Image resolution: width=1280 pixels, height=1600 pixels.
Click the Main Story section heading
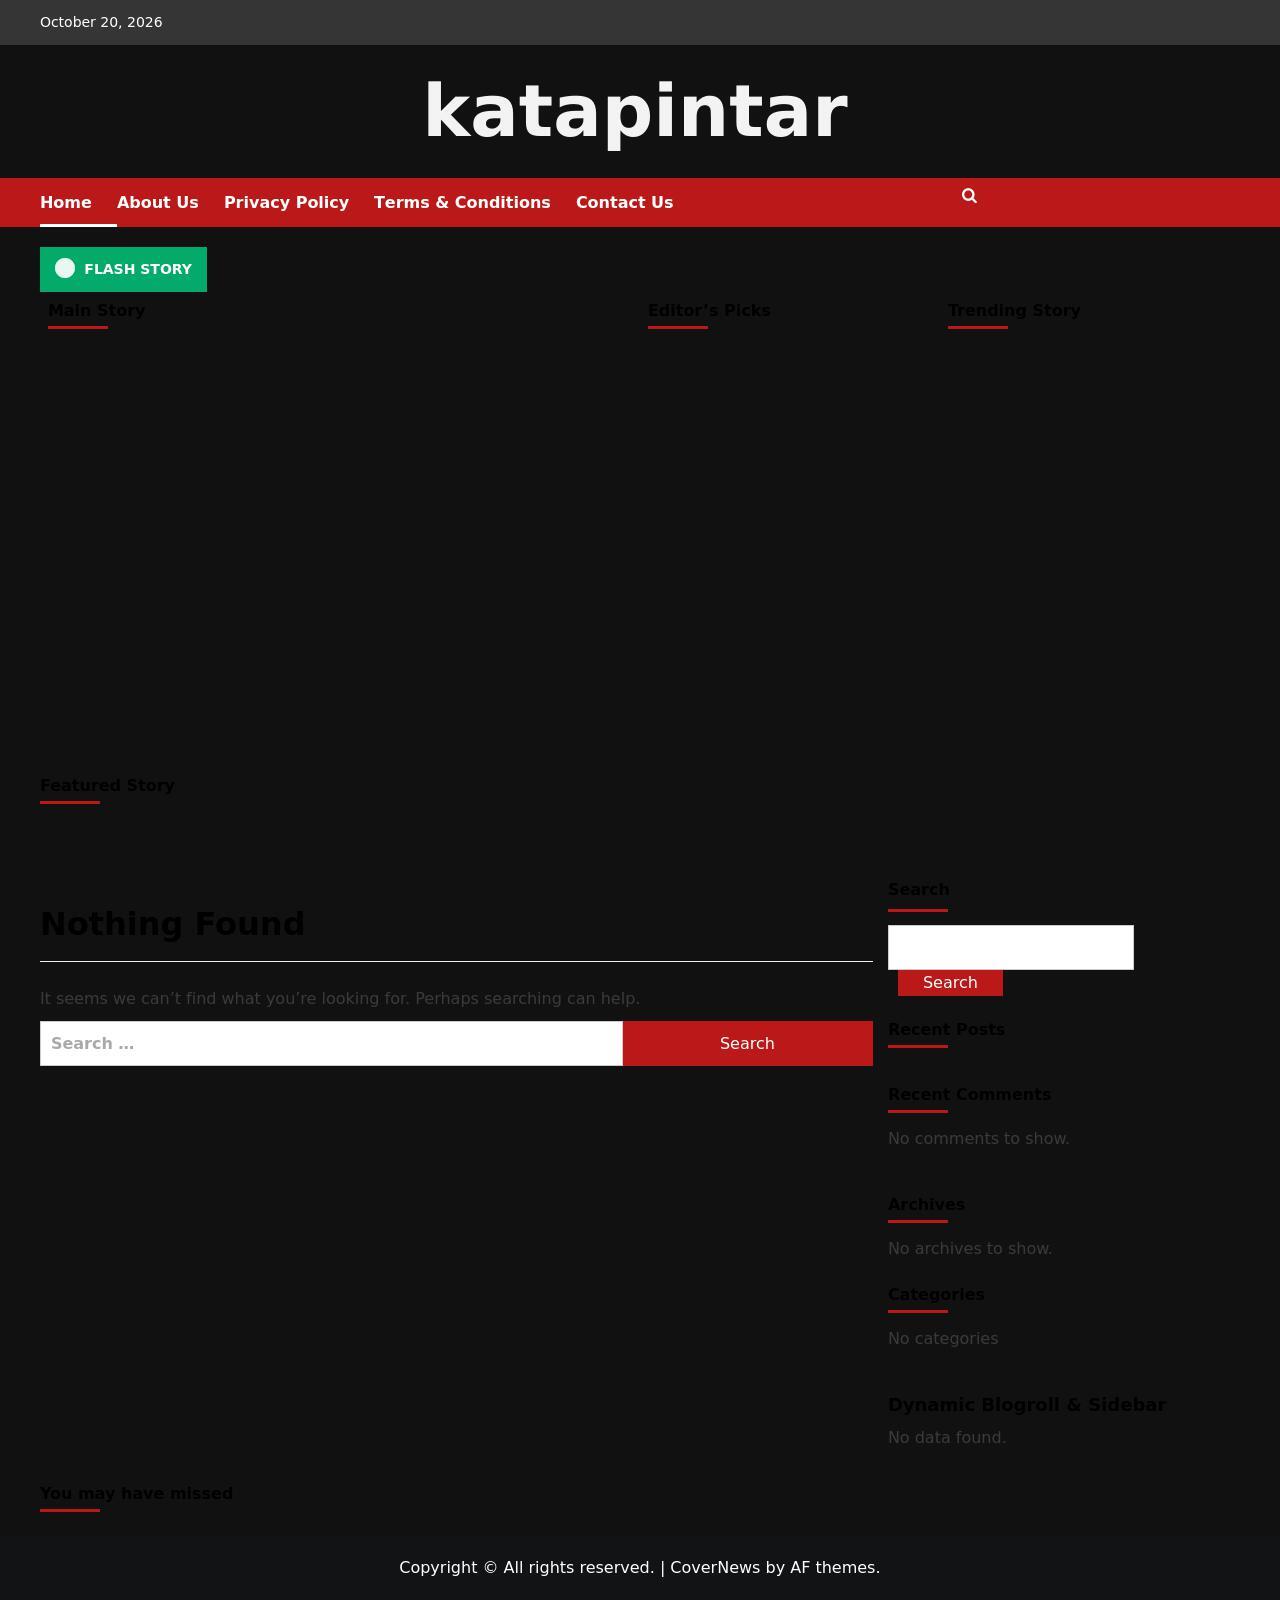(x=97, y=310)
